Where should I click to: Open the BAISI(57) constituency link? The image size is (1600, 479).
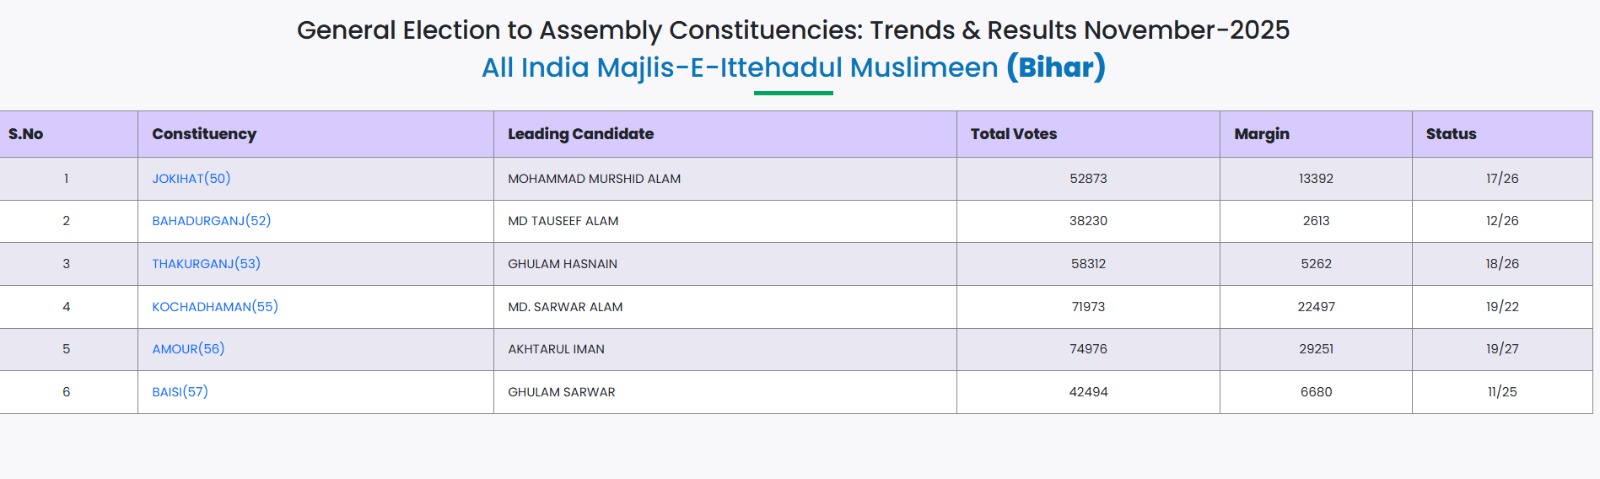pyautogui.click(x=180, y=392)
